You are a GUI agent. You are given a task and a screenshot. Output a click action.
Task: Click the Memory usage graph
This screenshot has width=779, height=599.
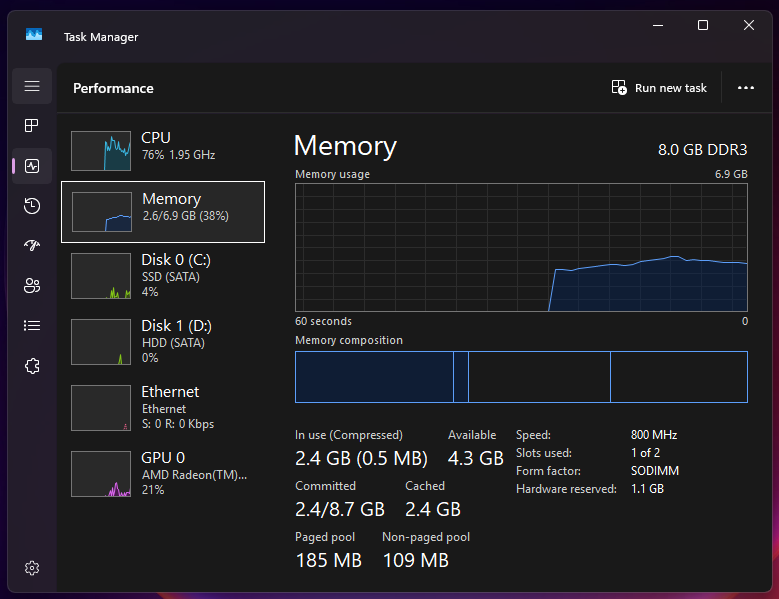pos(521,246)
